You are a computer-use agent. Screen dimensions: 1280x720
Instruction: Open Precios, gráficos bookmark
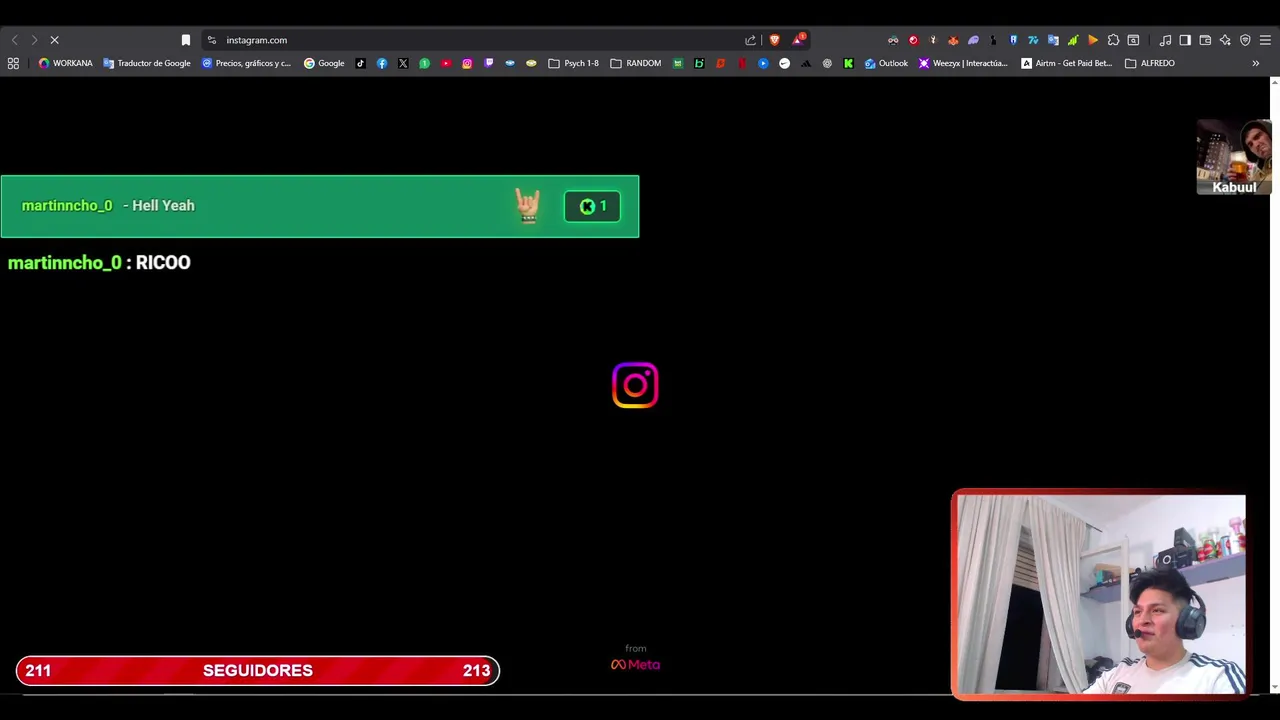pyautogui.click(x=246, y=63)
